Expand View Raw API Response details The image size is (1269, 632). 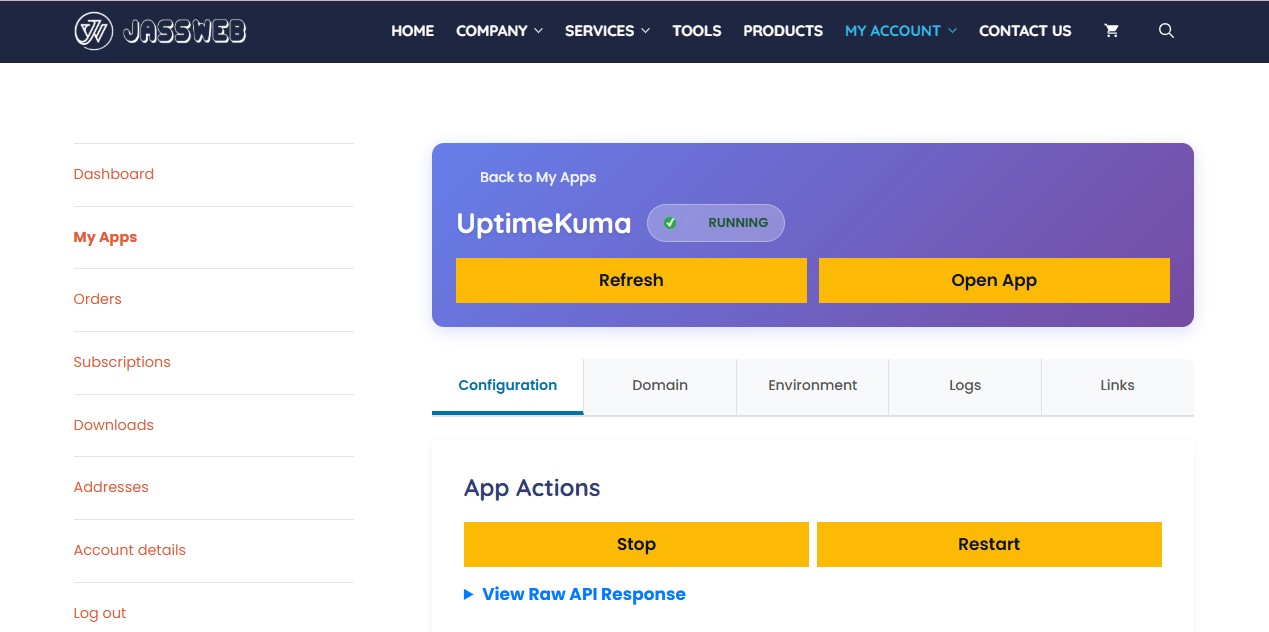click(x=575, y=594)
